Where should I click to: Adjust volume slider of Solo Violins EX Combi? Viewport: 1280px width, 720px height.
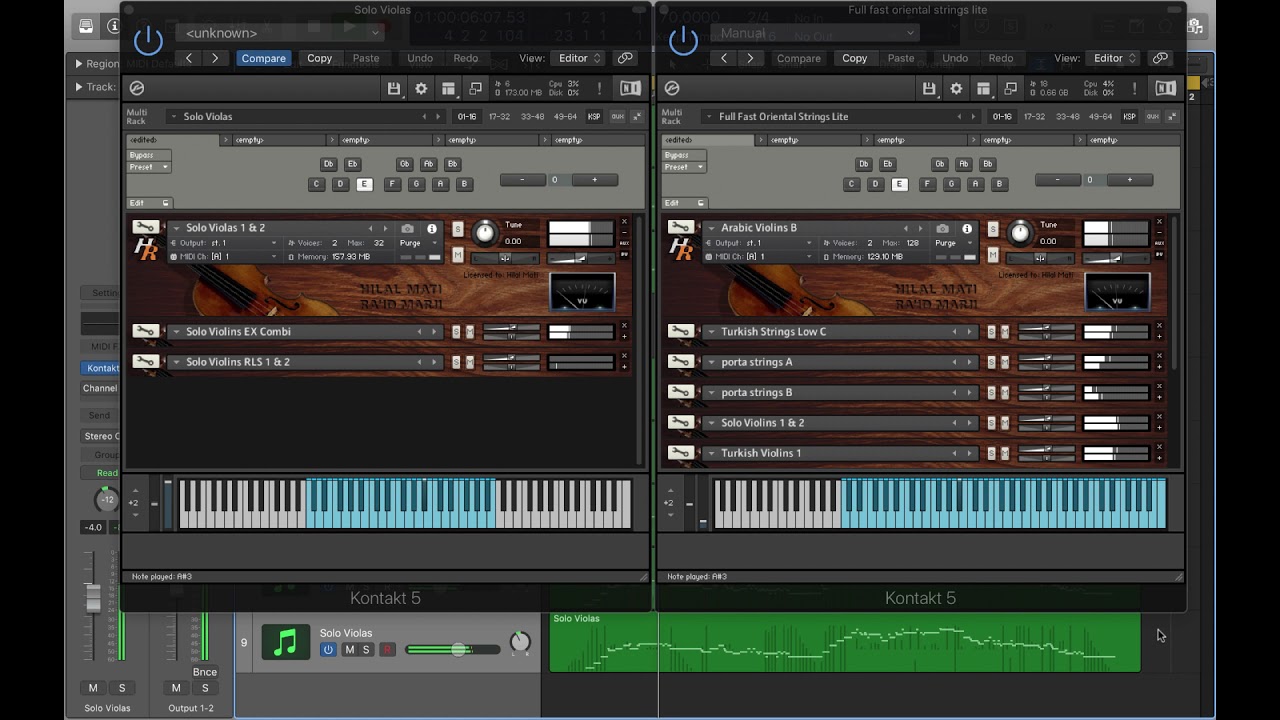coord(511,327)
